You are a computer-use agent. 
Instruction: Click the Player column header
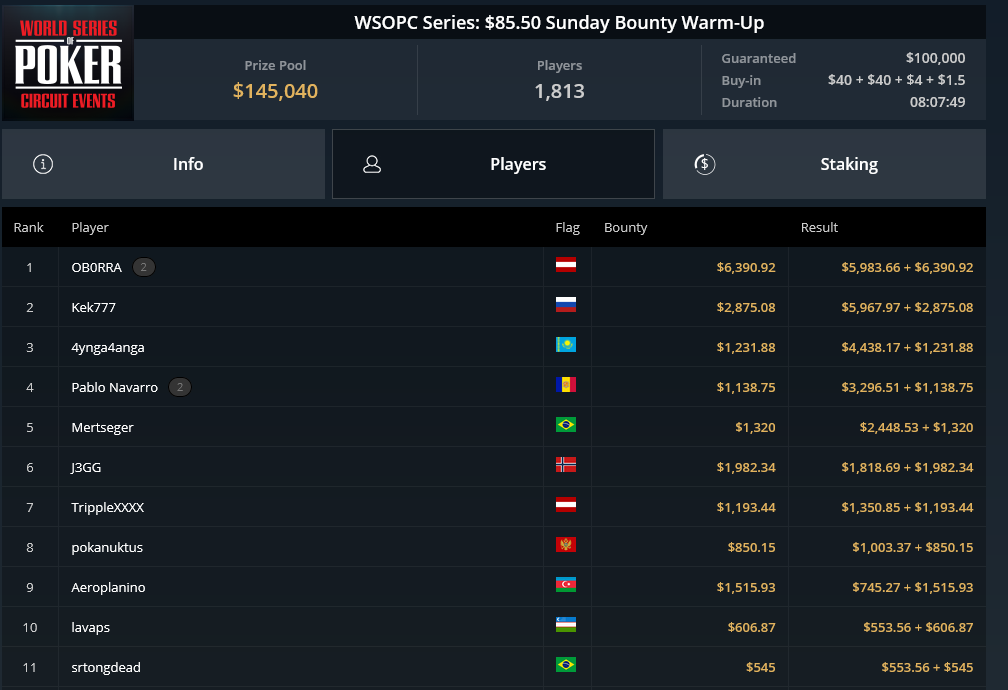tap(90, 228)
